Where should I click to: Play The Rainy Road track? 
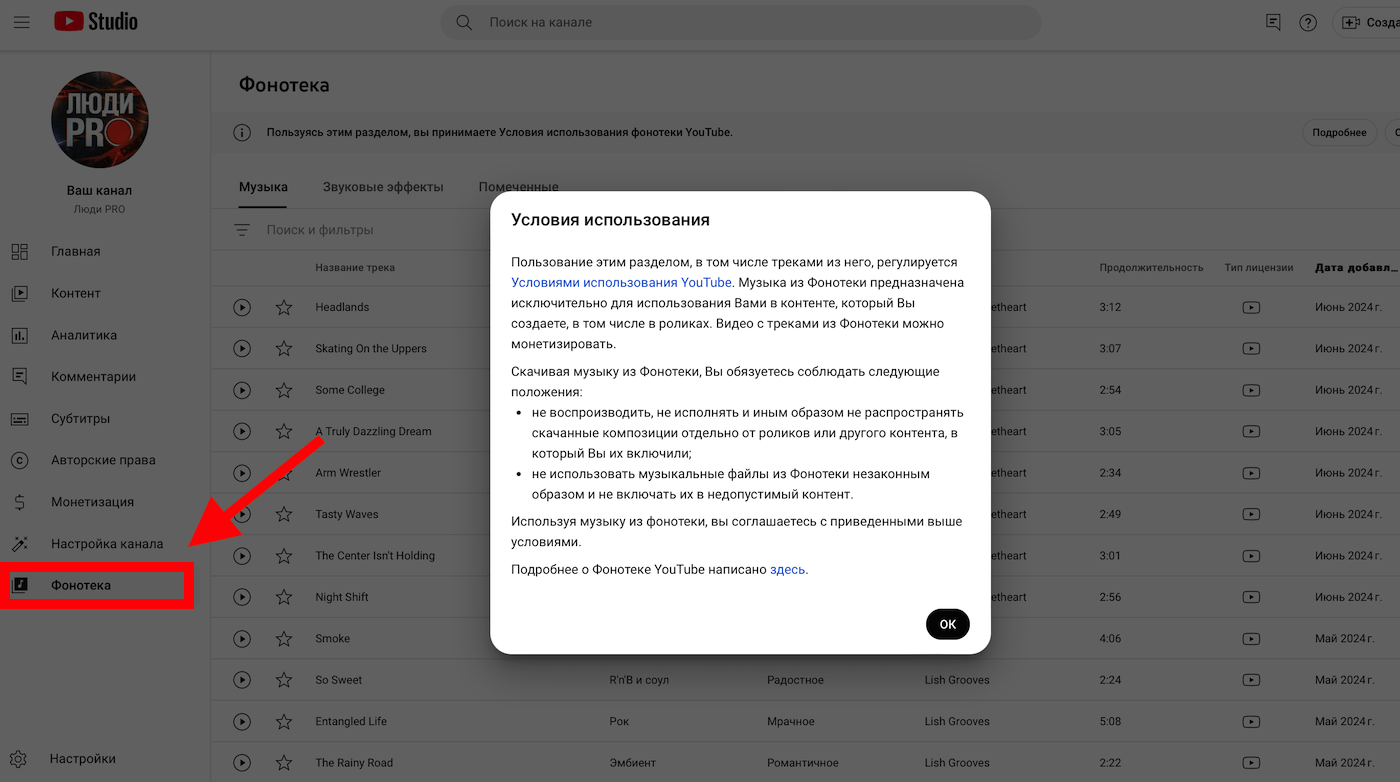click(x=242, y=763)
